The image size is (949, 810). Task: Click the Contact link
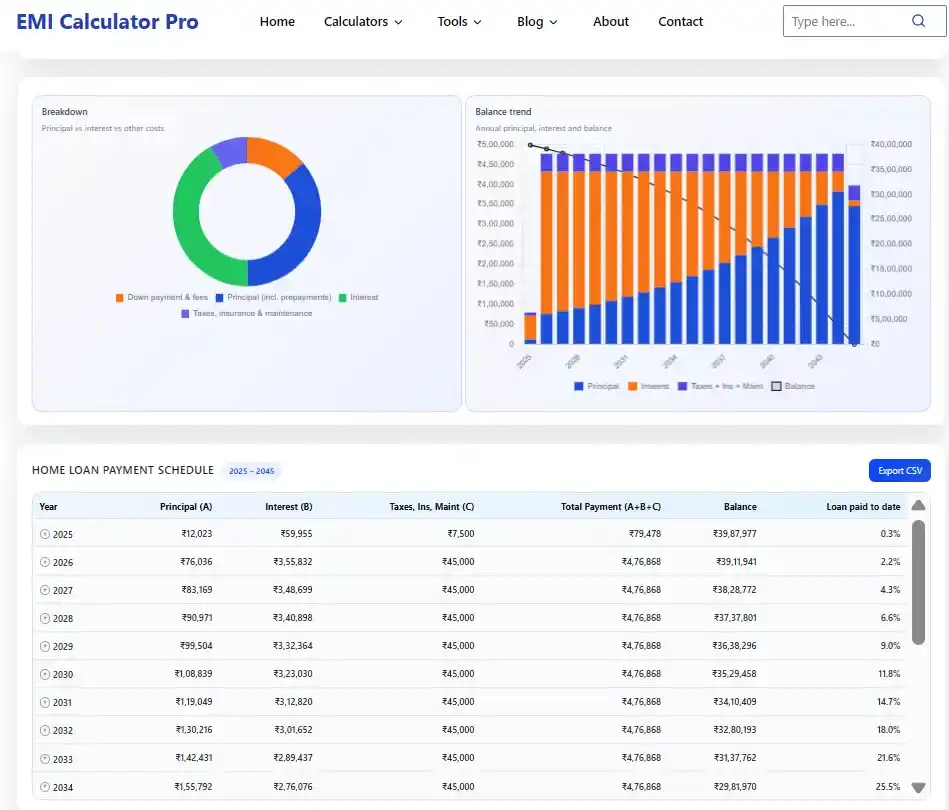coord(680,21)
